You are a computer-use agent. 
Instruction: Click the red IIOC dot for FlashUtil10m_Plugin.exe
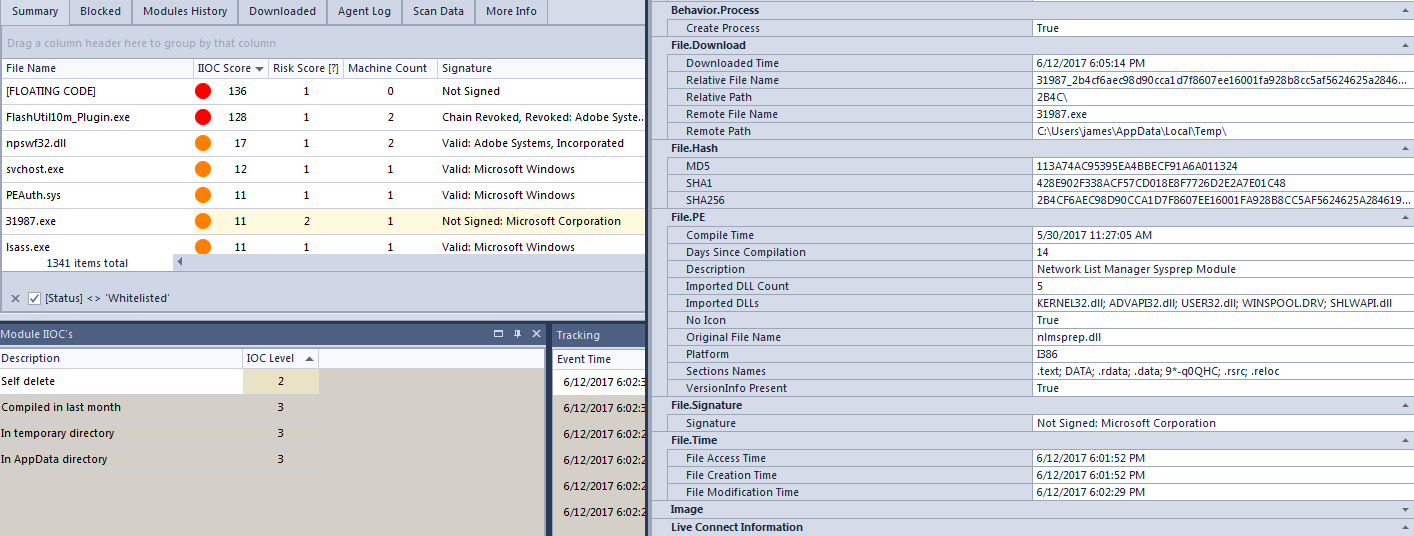point(203,117)
